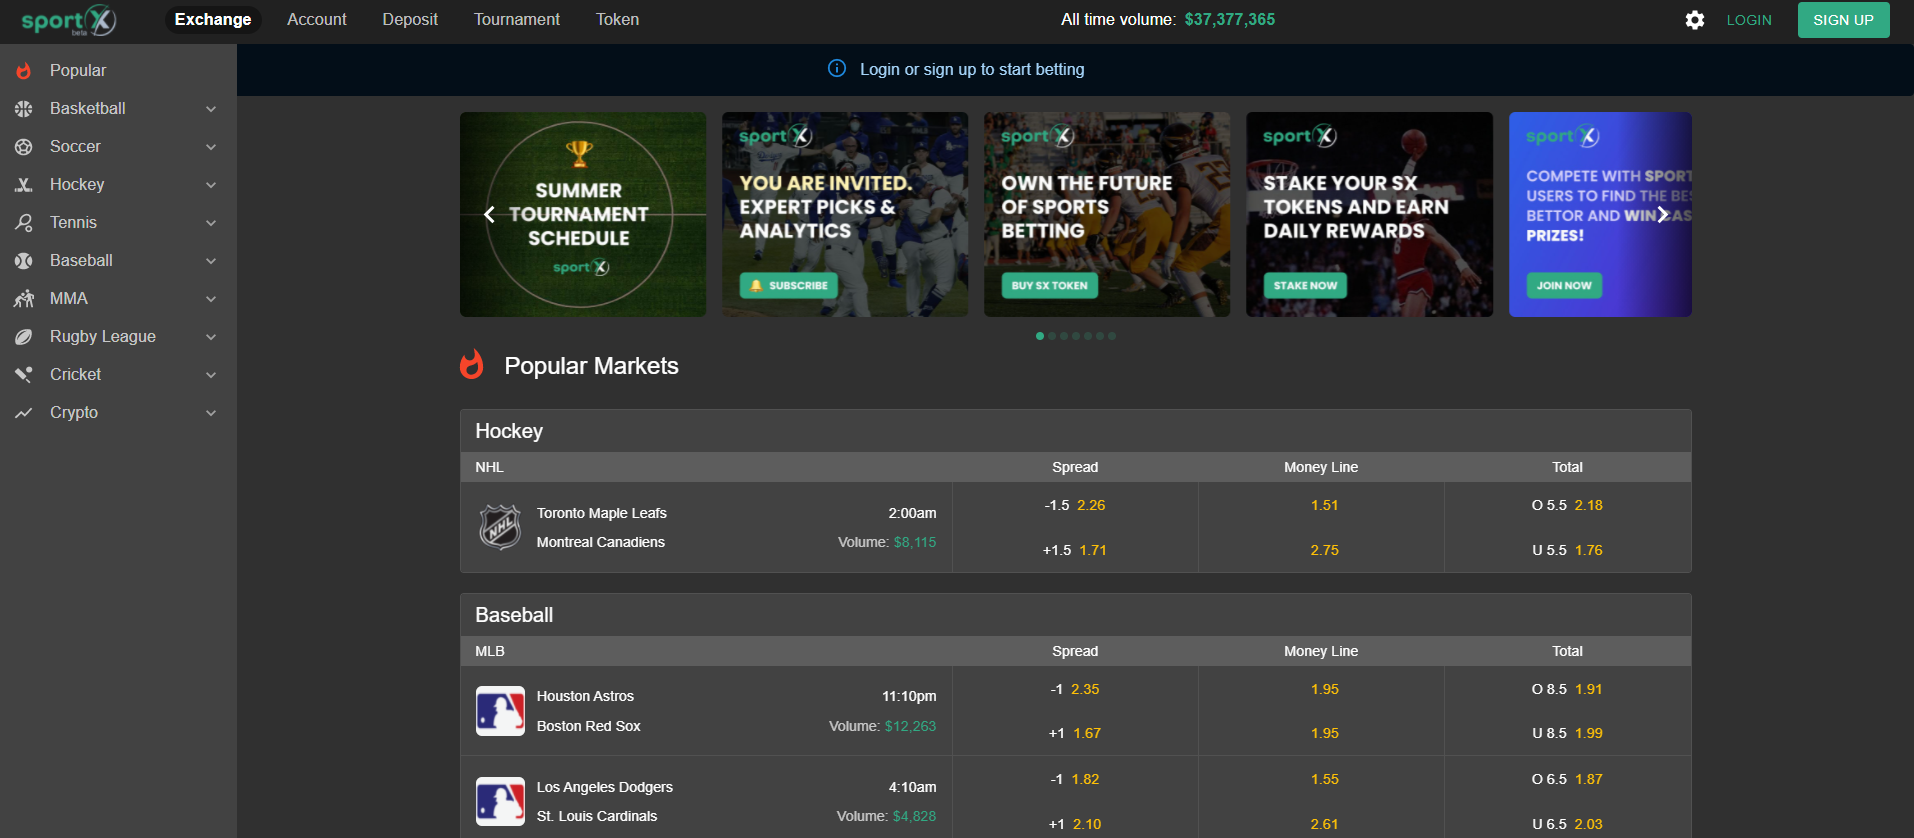Click the JOIN NOW button
This screenshot has width=1914, height=838.
[1564, 285]
